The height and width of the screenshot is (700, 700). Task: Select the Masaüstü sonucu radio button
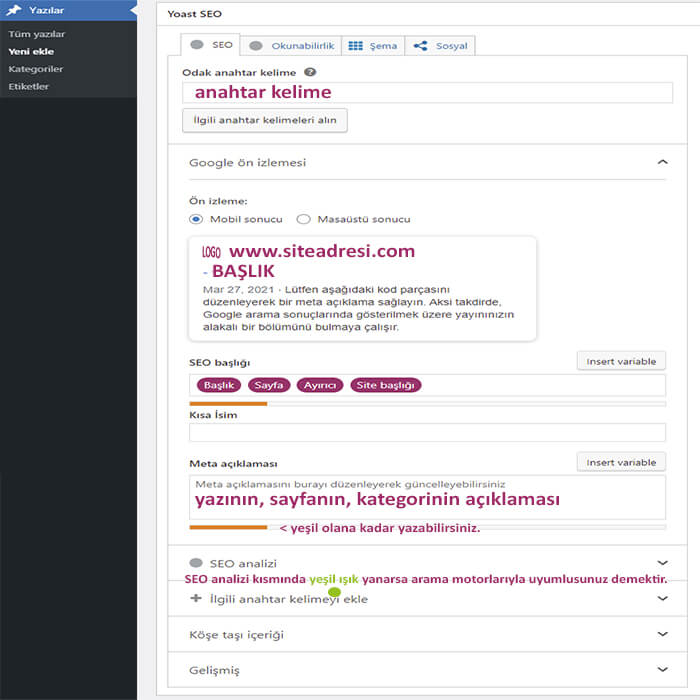click(x=304, y=219)
